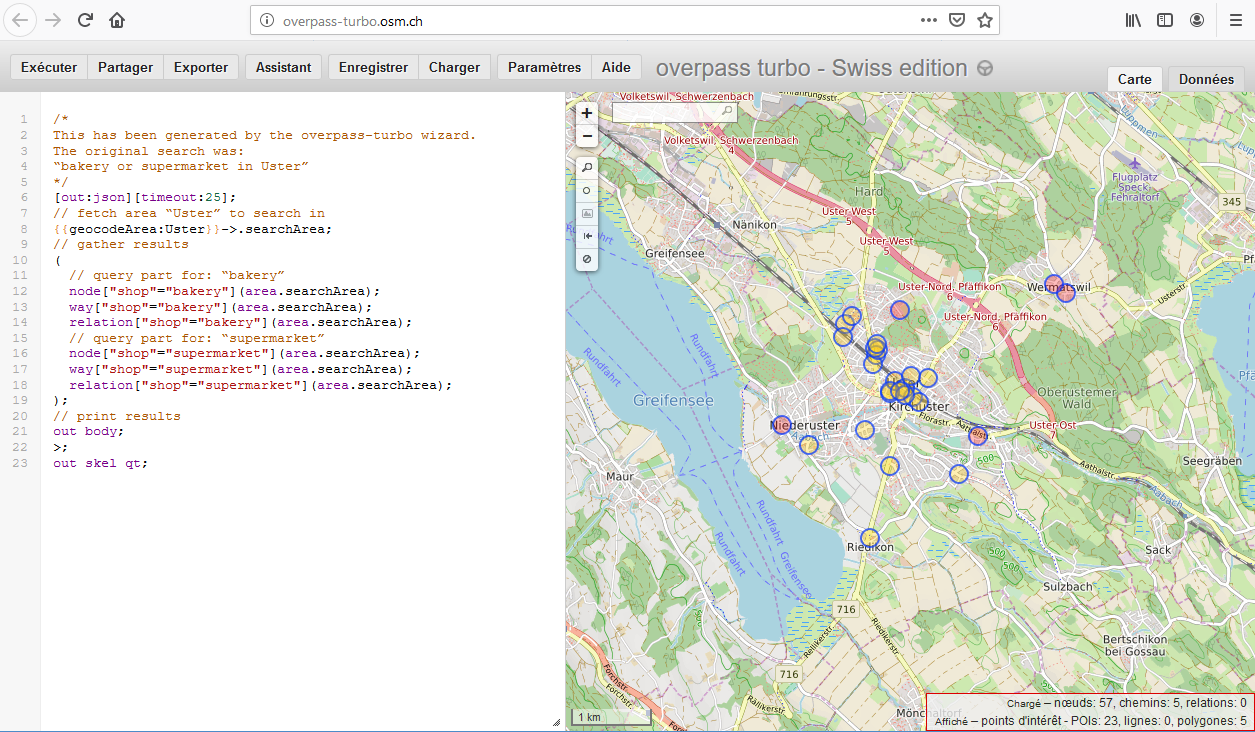
Task: Click the locate-me circle map control
Action: pos(587,190)
